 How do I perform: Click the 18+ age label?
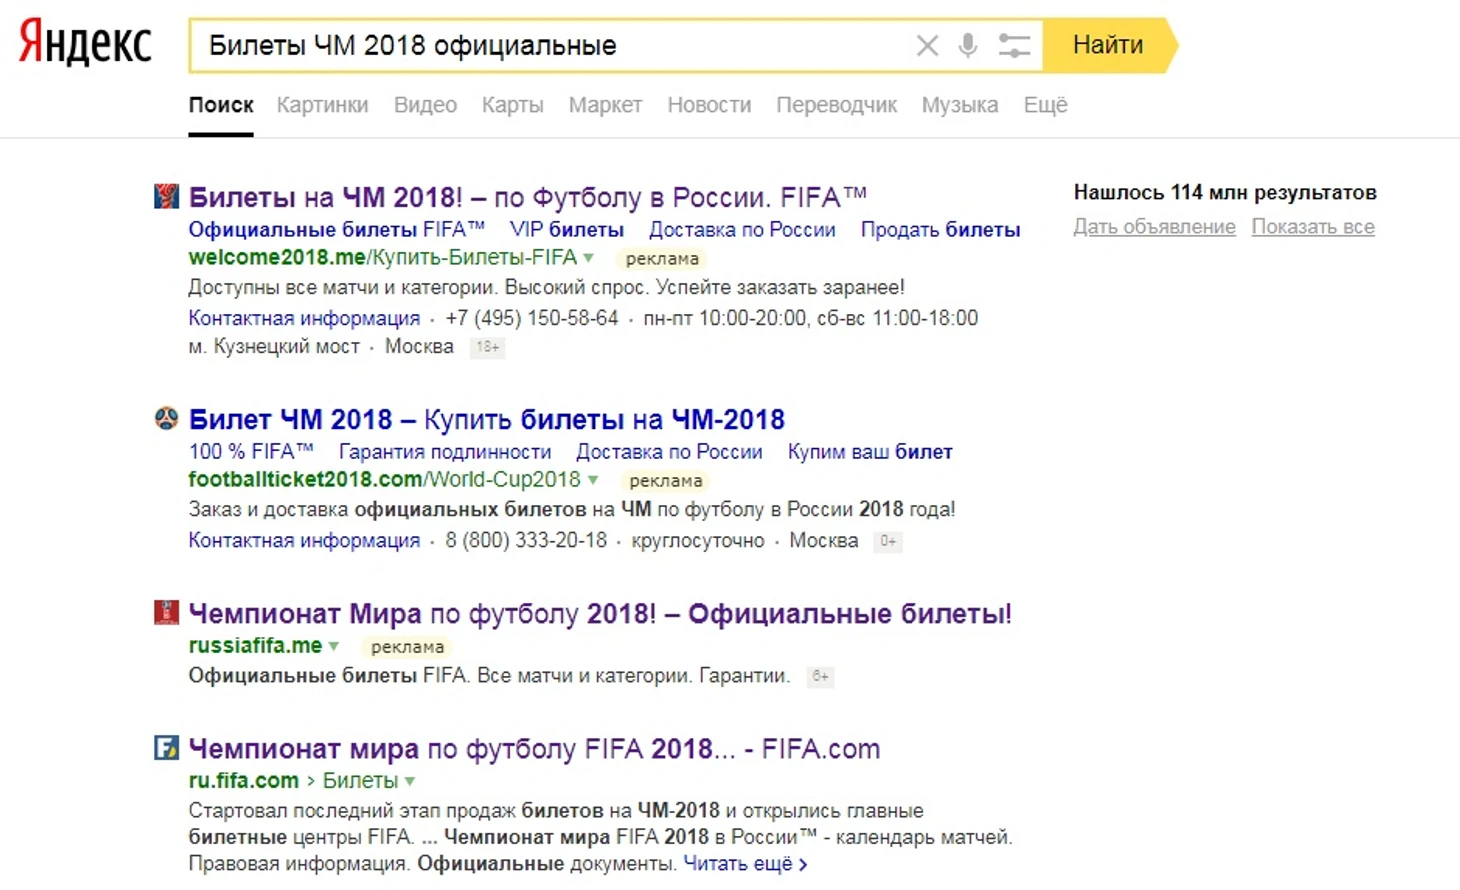[x=487, y=347]
